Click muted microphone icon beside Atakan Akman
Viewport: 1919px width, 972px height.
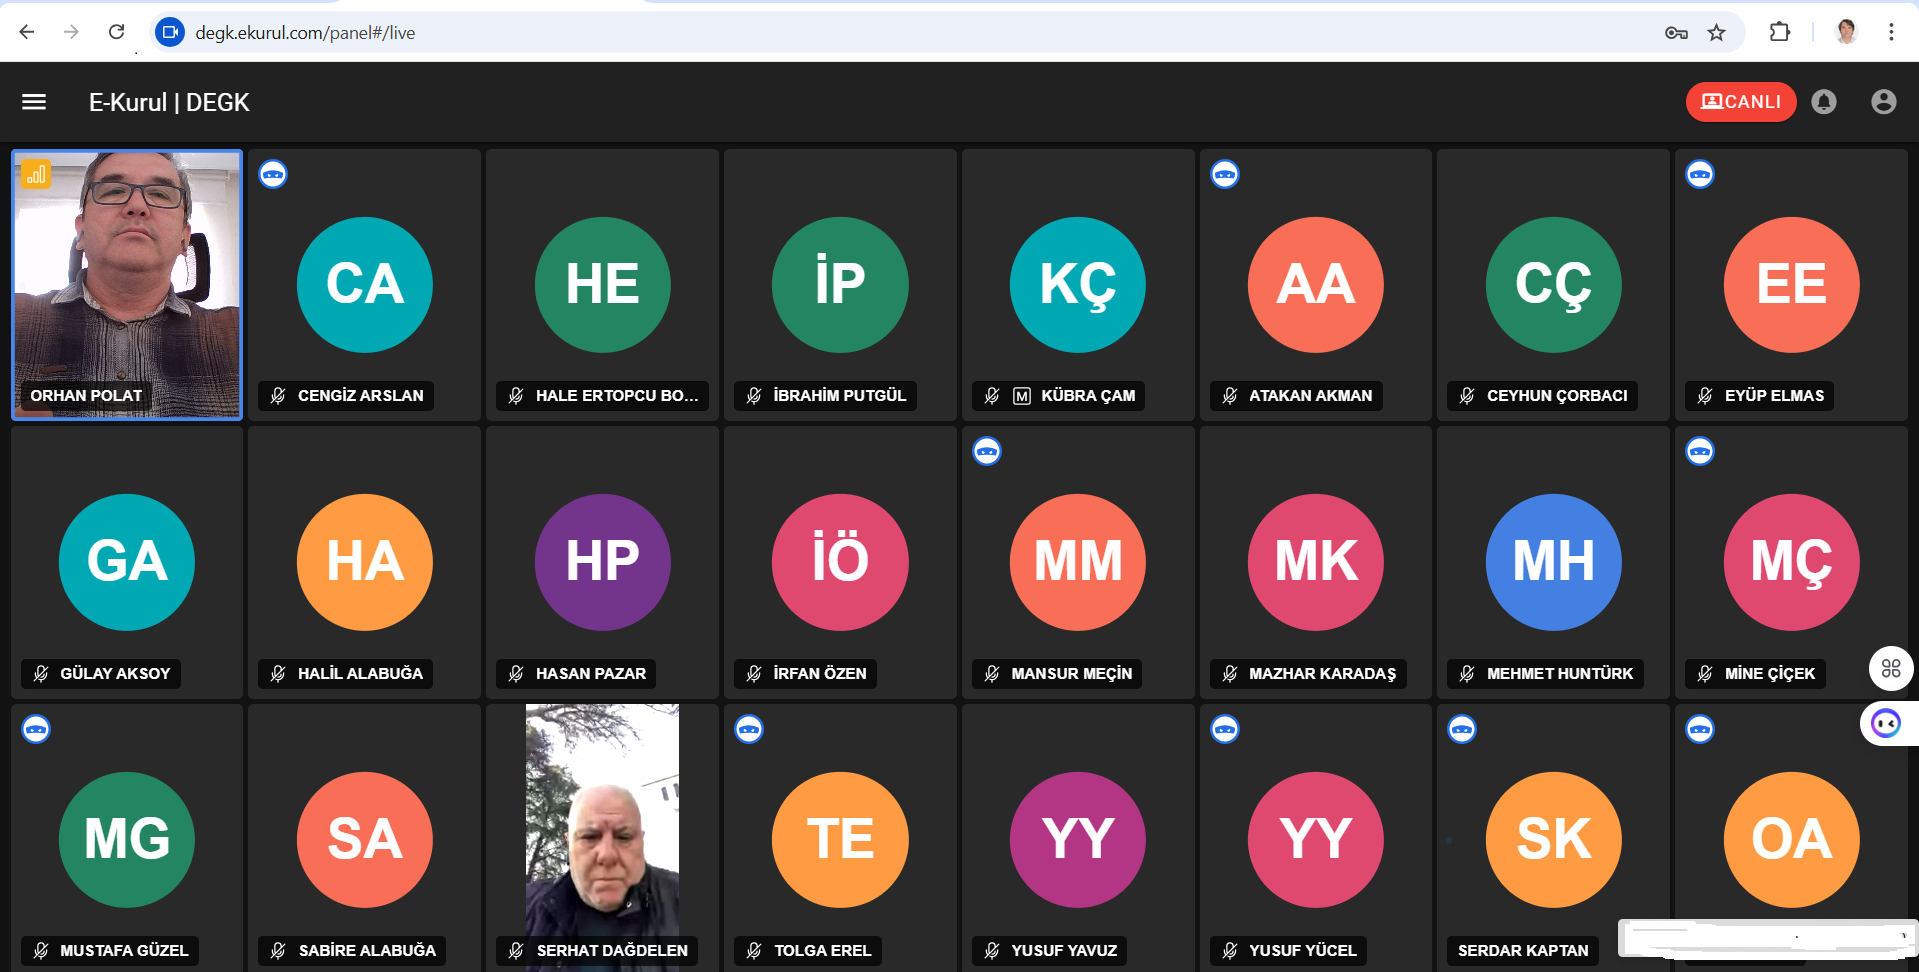[1230, 396]
